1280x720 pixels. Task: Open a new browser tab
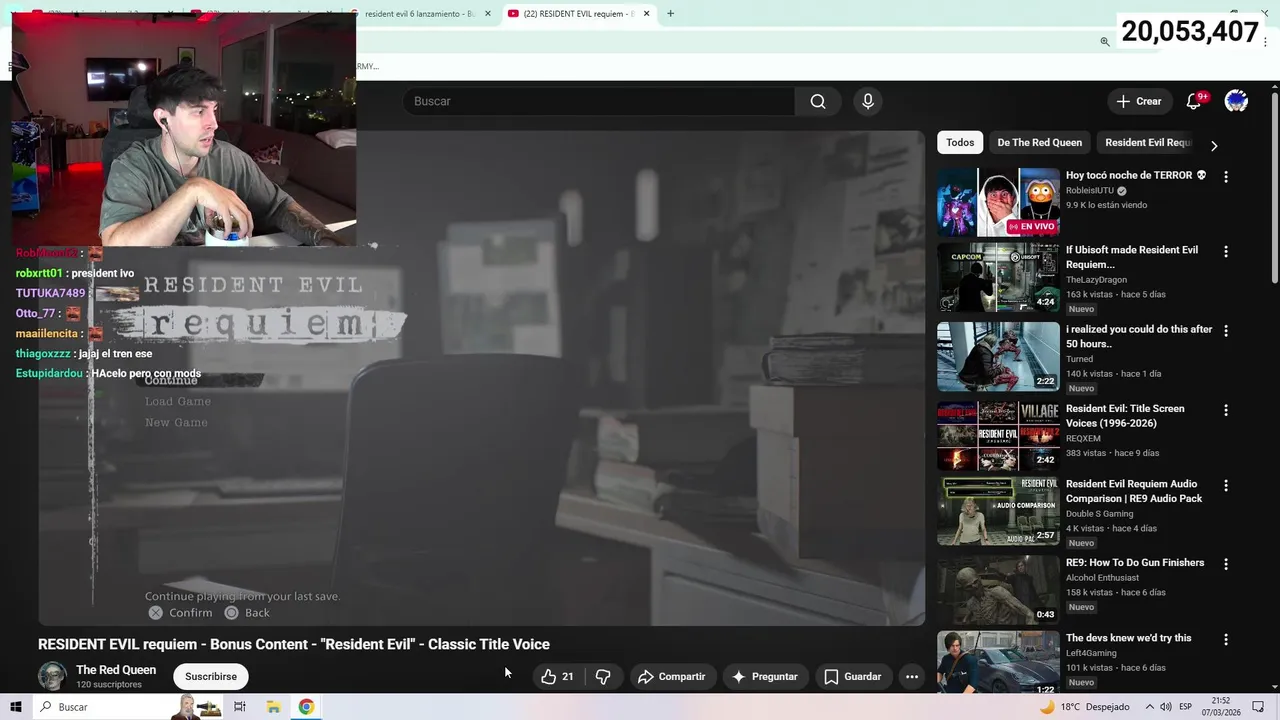[x=670, y=14]
